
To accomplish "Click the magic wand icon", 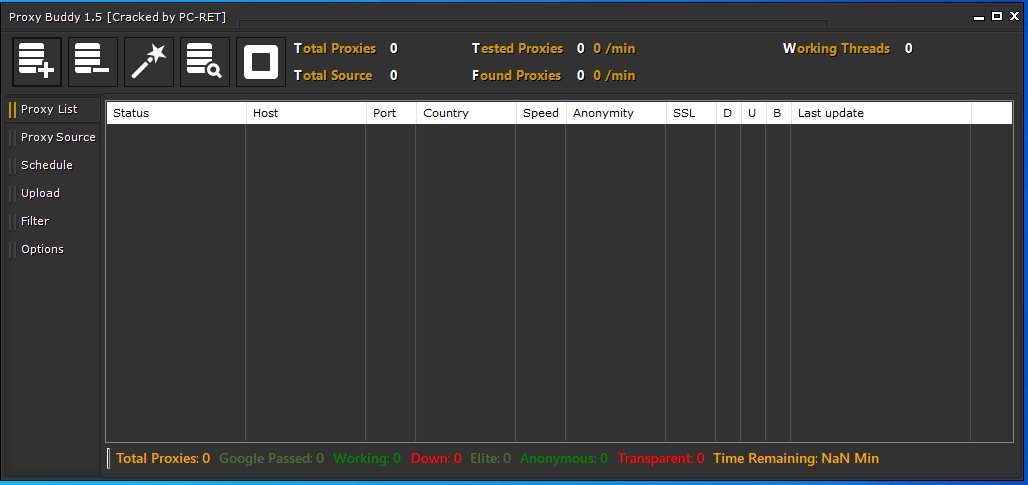I will point(149,62).
